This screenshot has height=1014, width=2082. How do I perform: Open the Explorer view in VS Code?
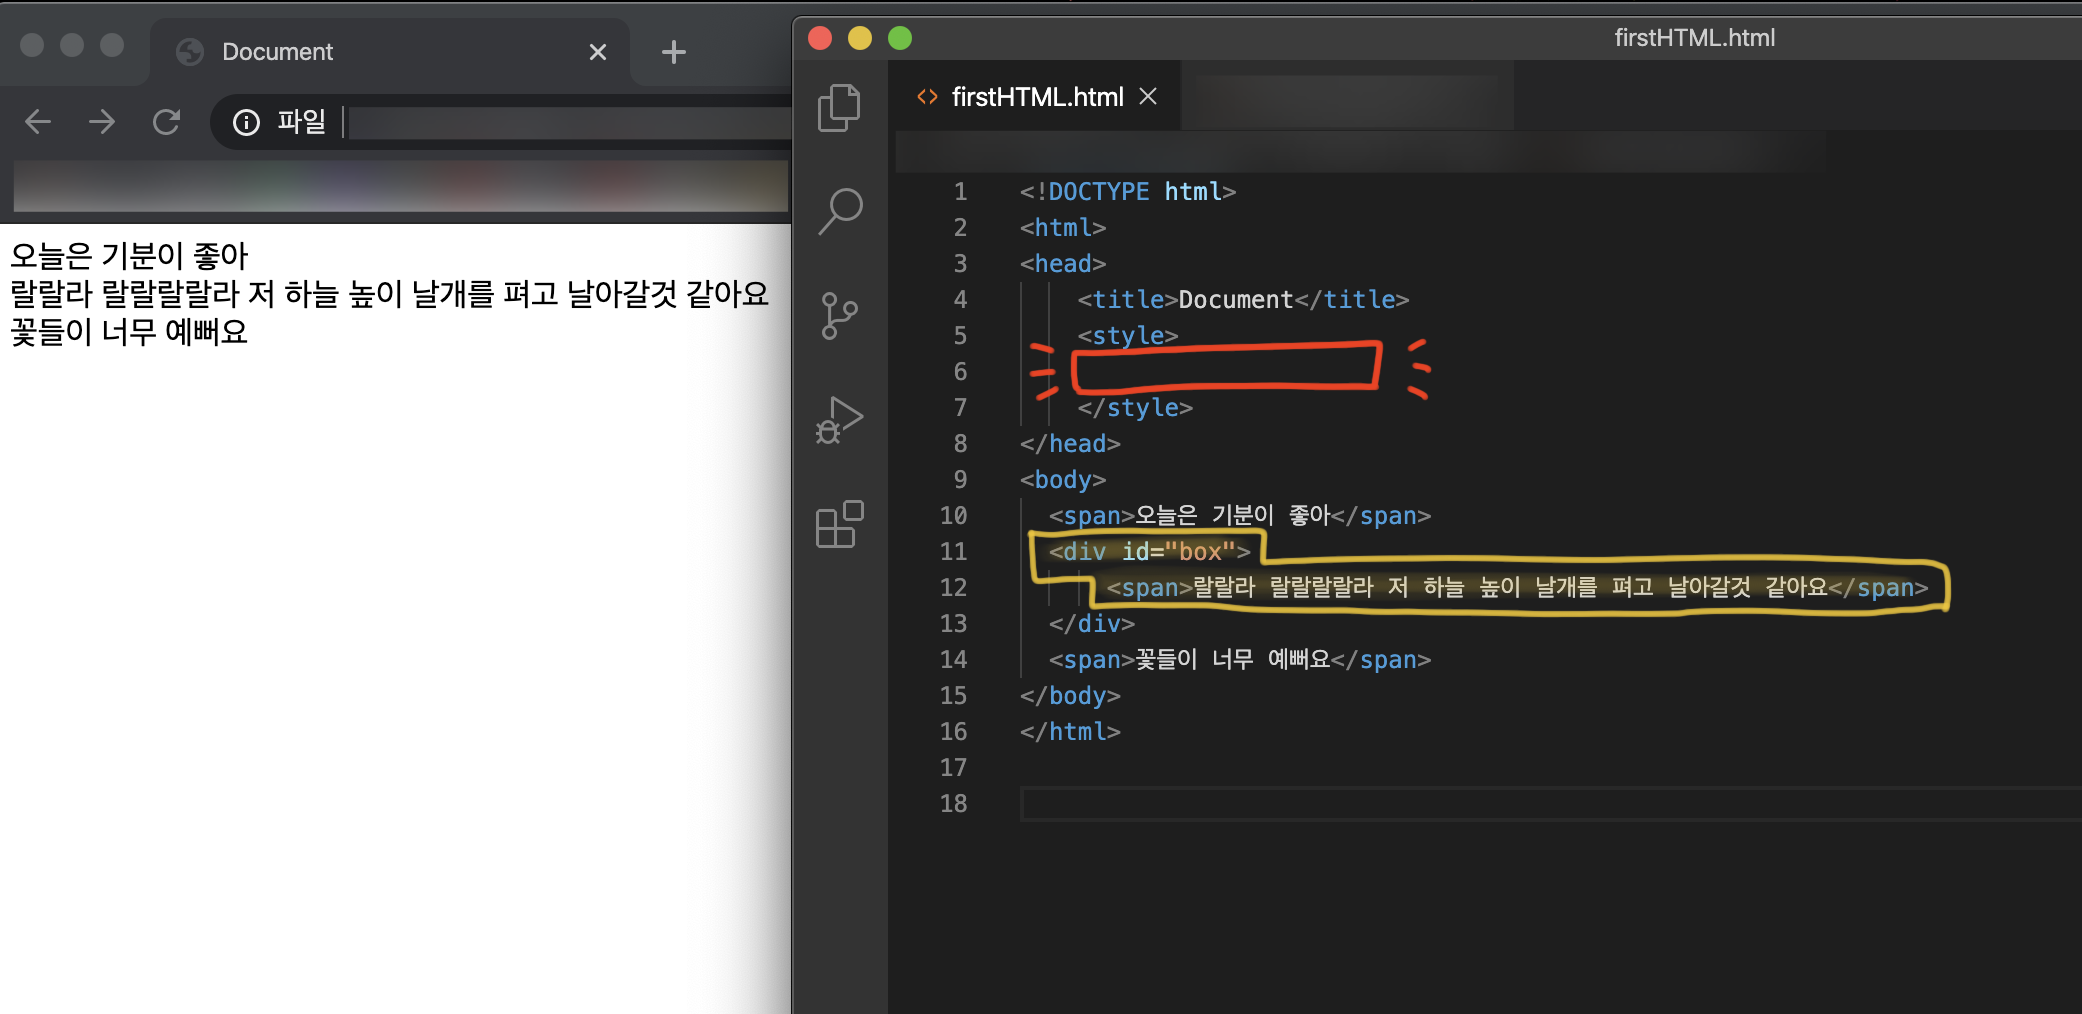839,108
